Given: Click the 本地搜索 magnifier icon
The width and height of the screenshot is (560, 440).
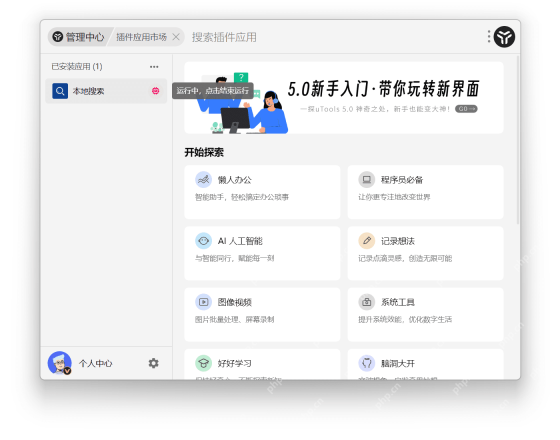Looking at the screenshot, I should point(60,91).
